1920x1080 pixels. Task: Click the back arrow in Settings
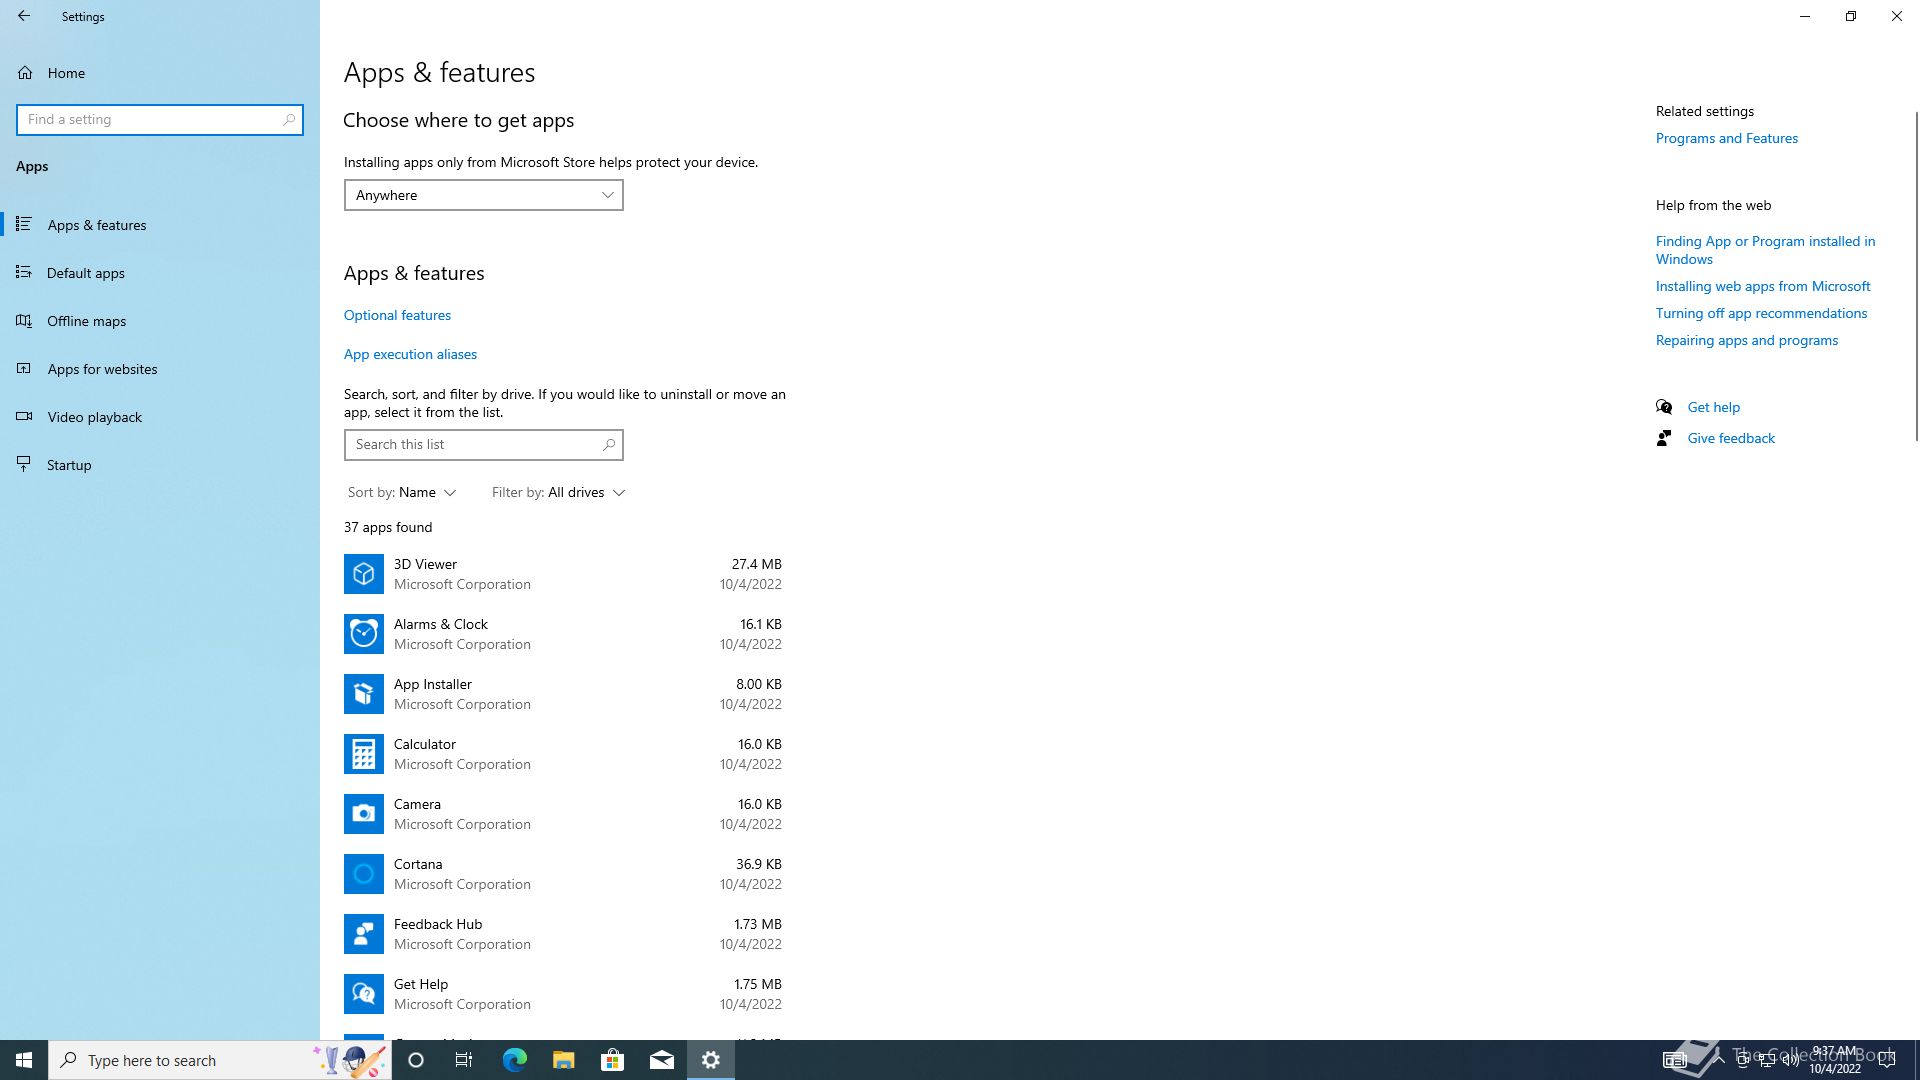(24, 16)
